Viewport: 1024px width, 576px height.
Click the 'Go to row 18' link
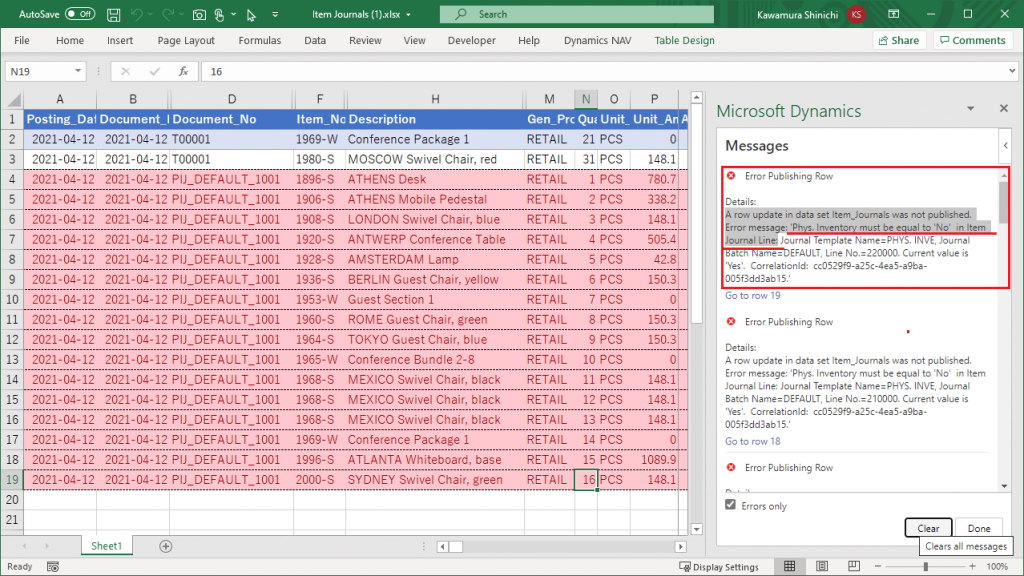752,441
